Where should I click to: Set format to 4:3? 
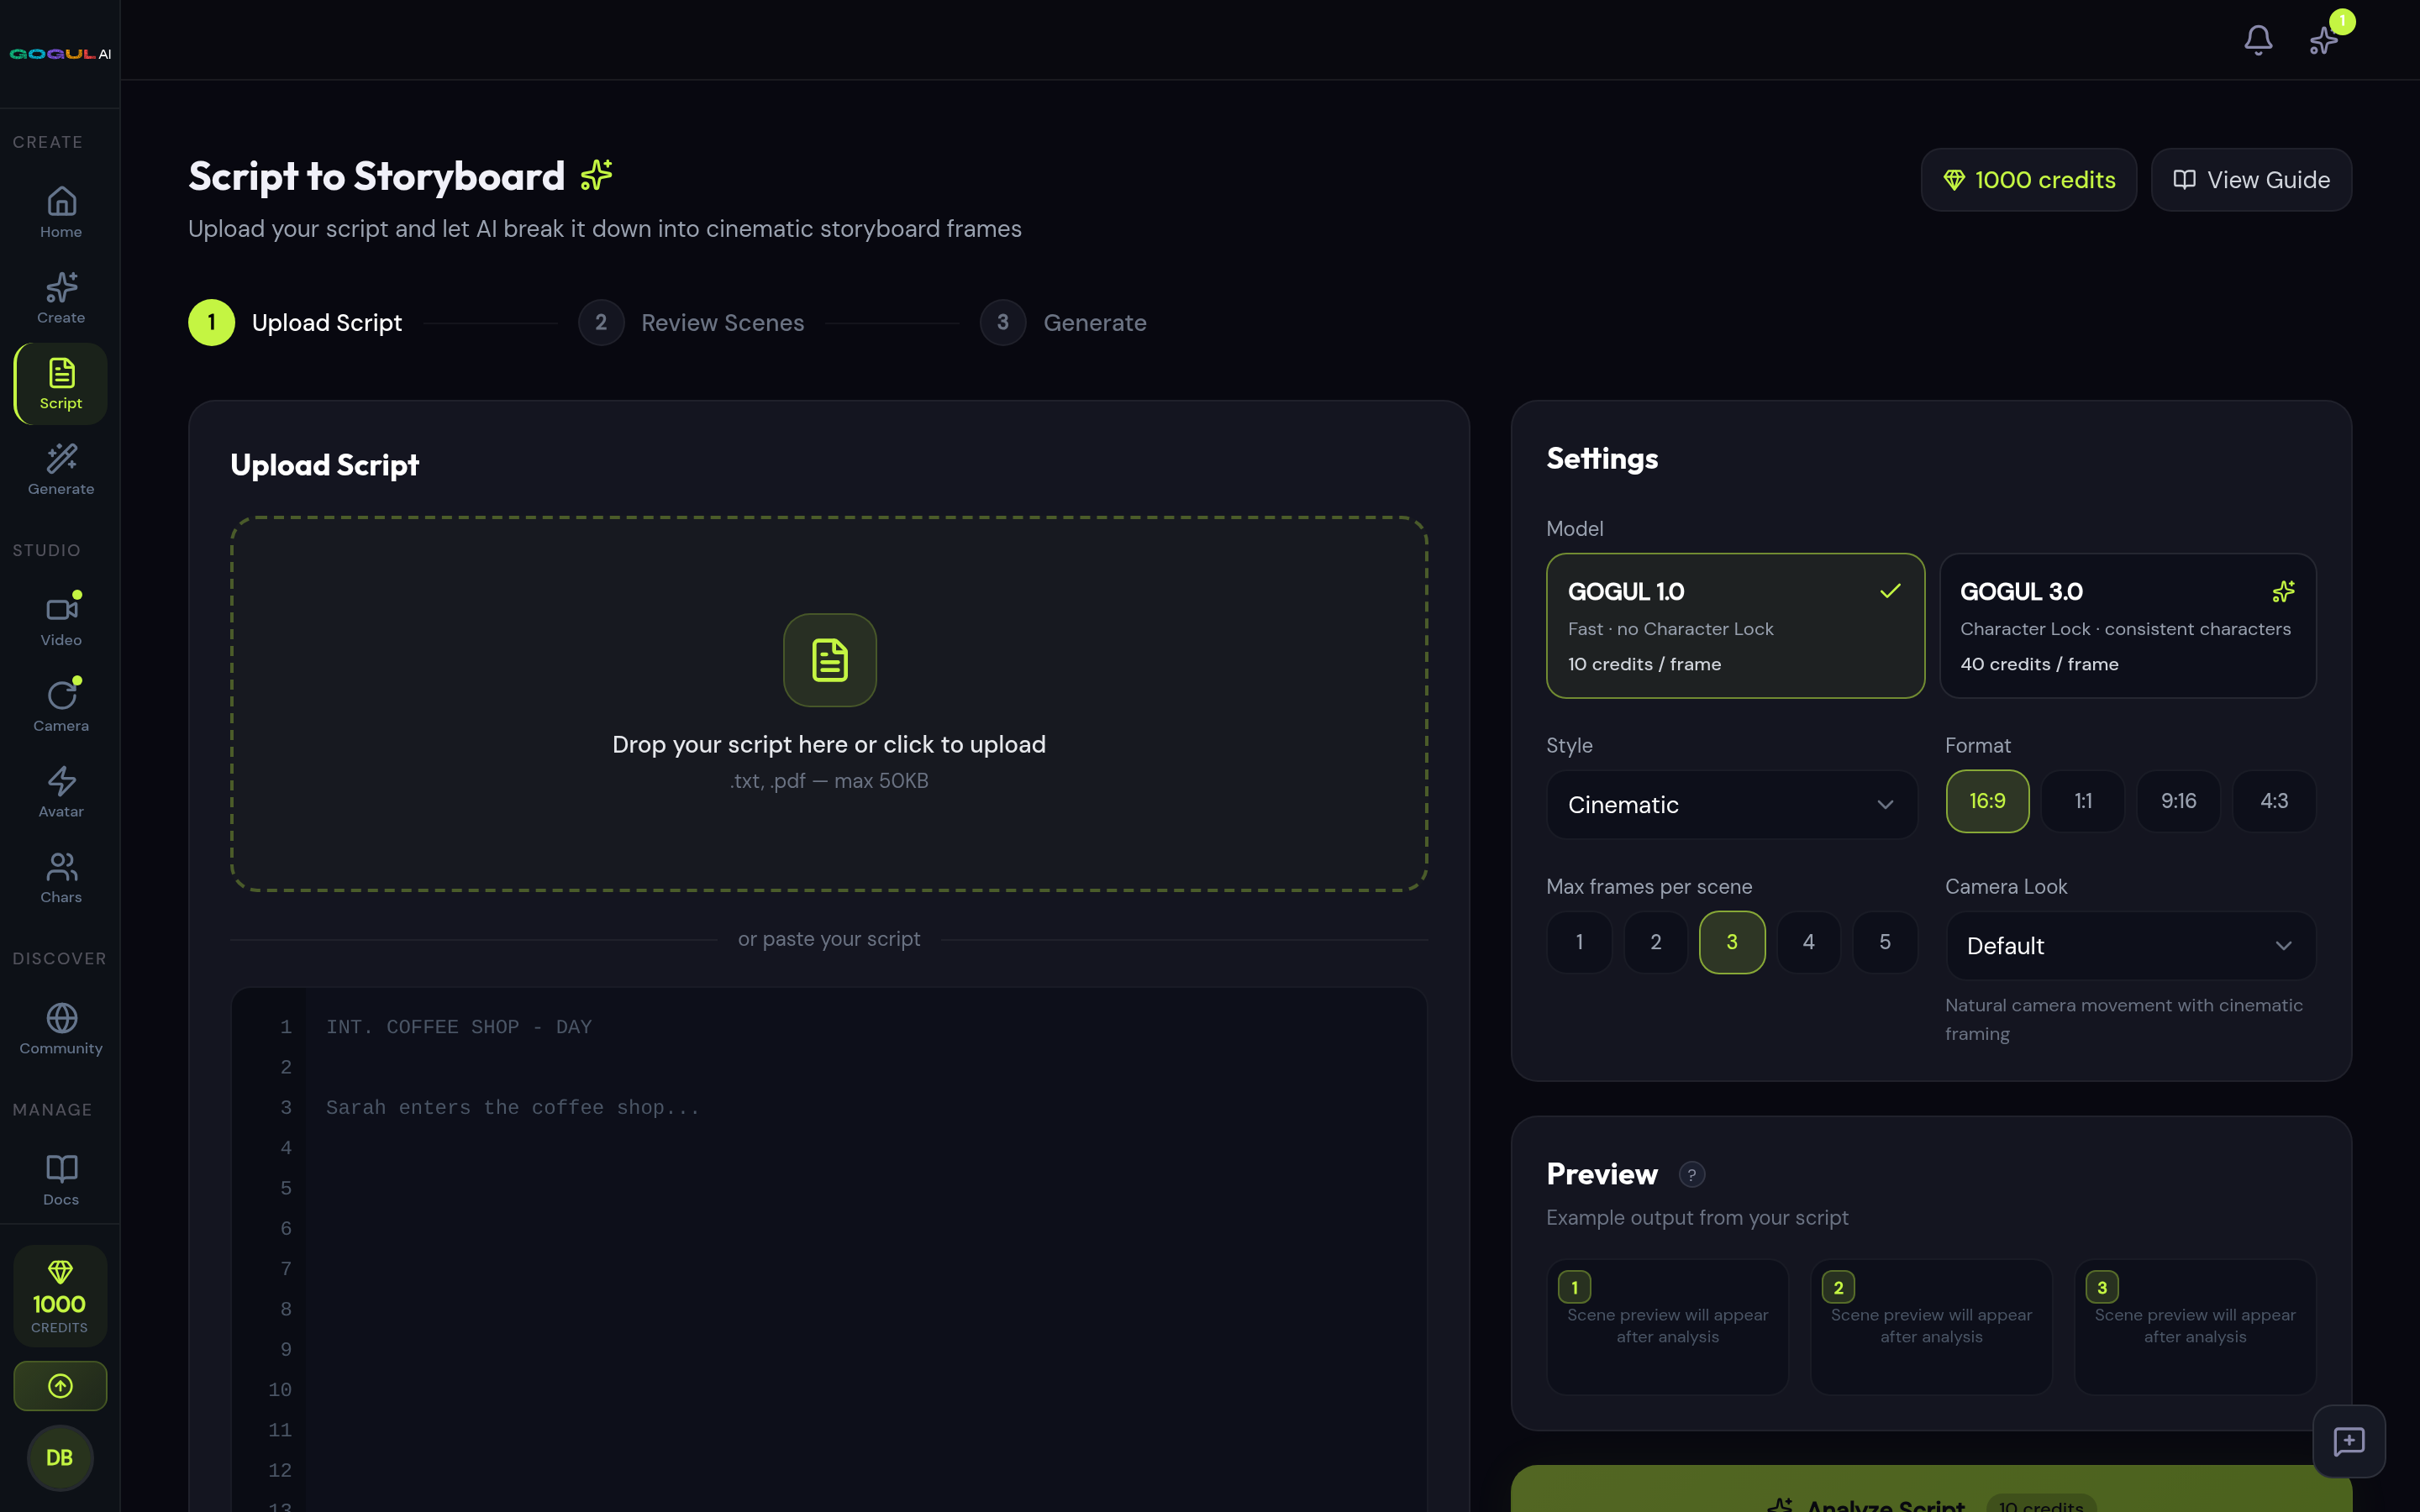tap(2274, 801)
